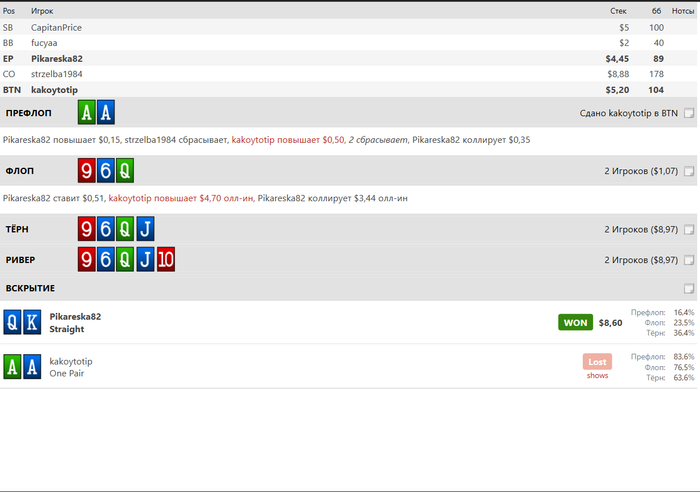700x492 pixels.
Task: Click the pink Lost badge
Action: click(x=597, y=362)
